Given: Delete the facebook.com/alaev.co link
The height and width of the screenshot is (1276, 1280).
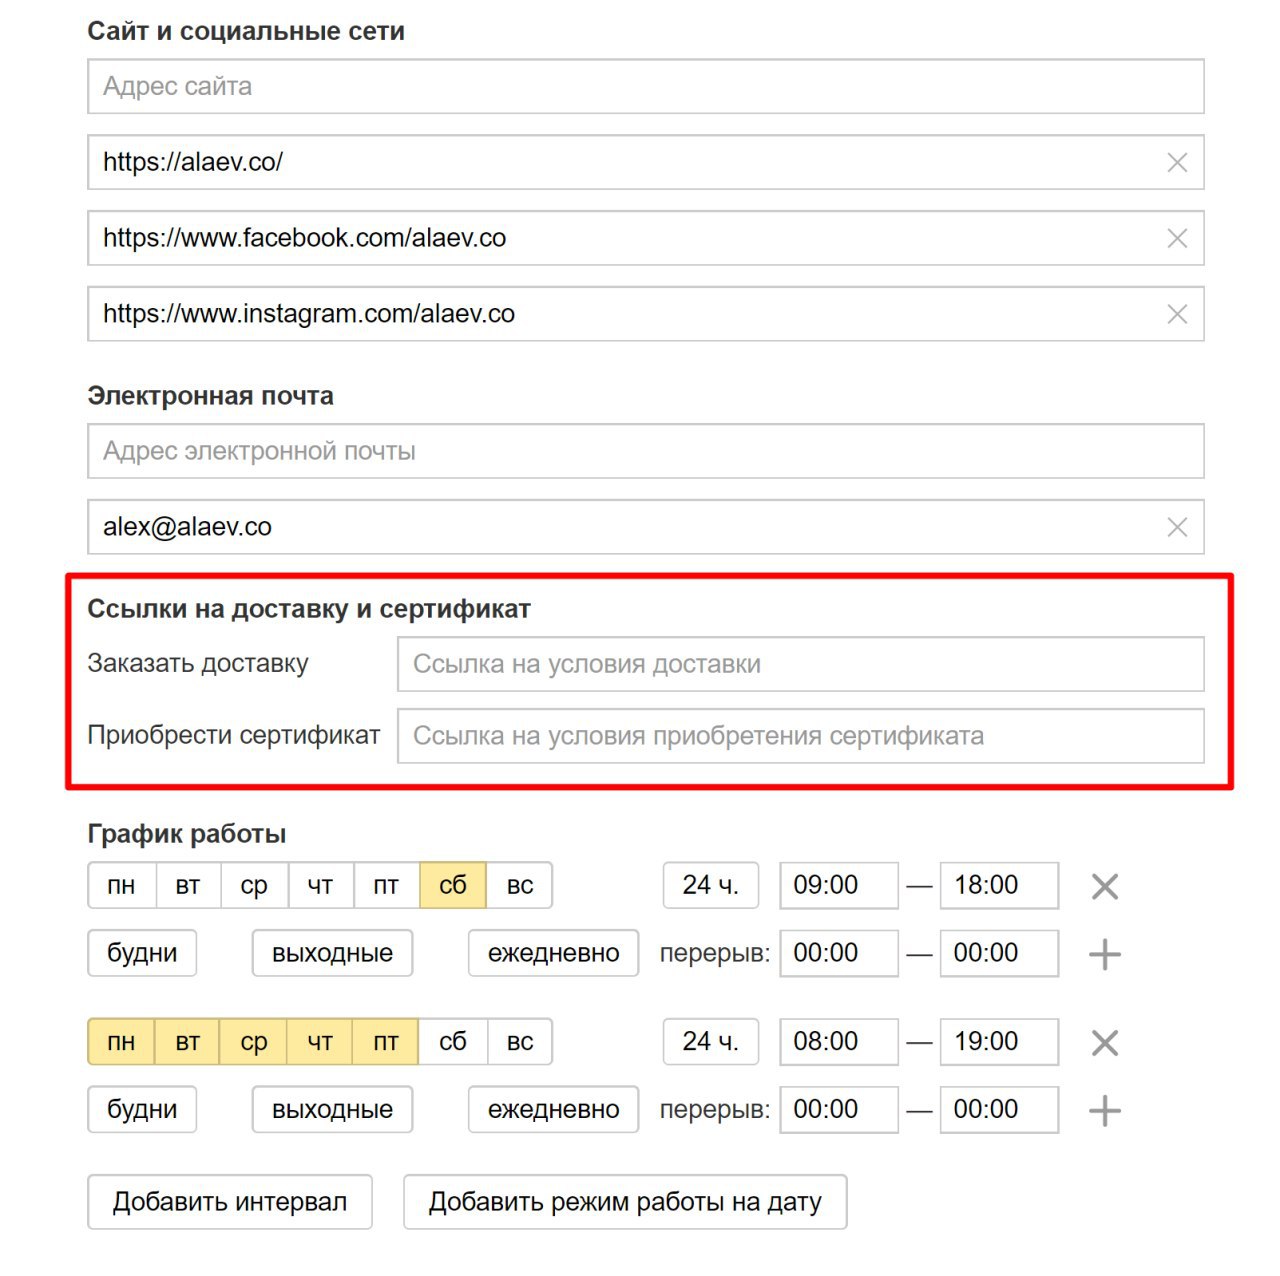Looking at the screenshot, I should tap(1177, 239).
